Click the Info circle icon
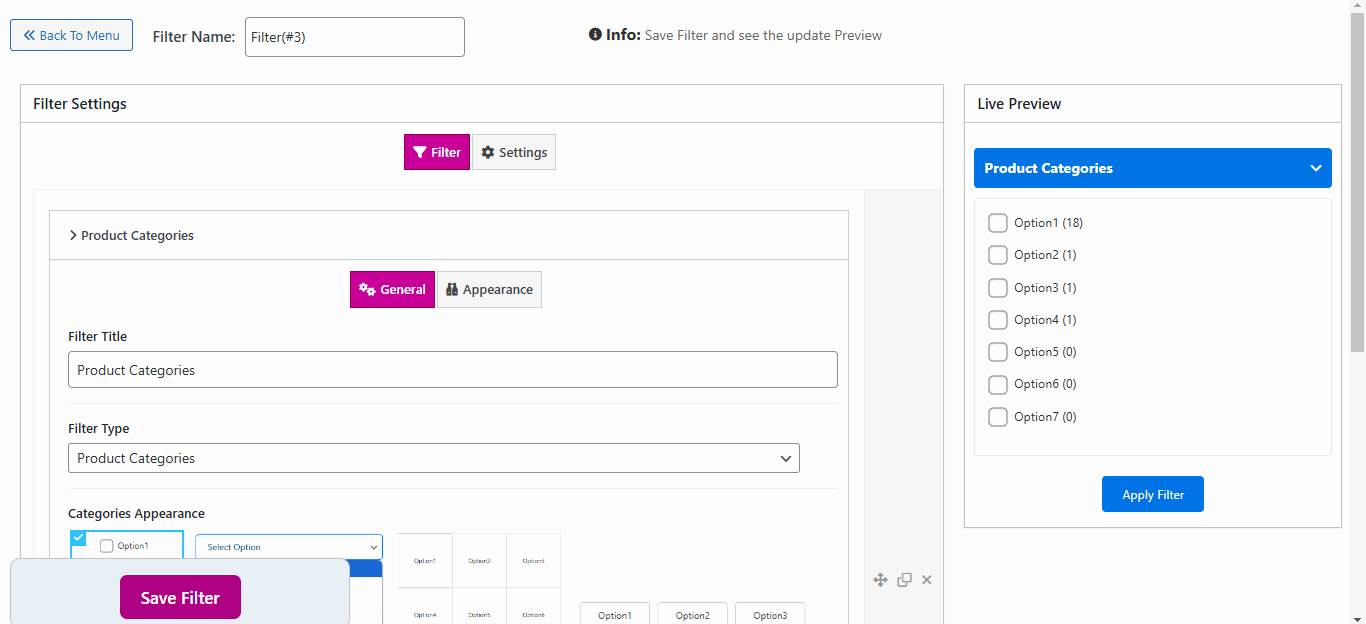The height and width of the screenshot is (624, 1366). [595, 35]
